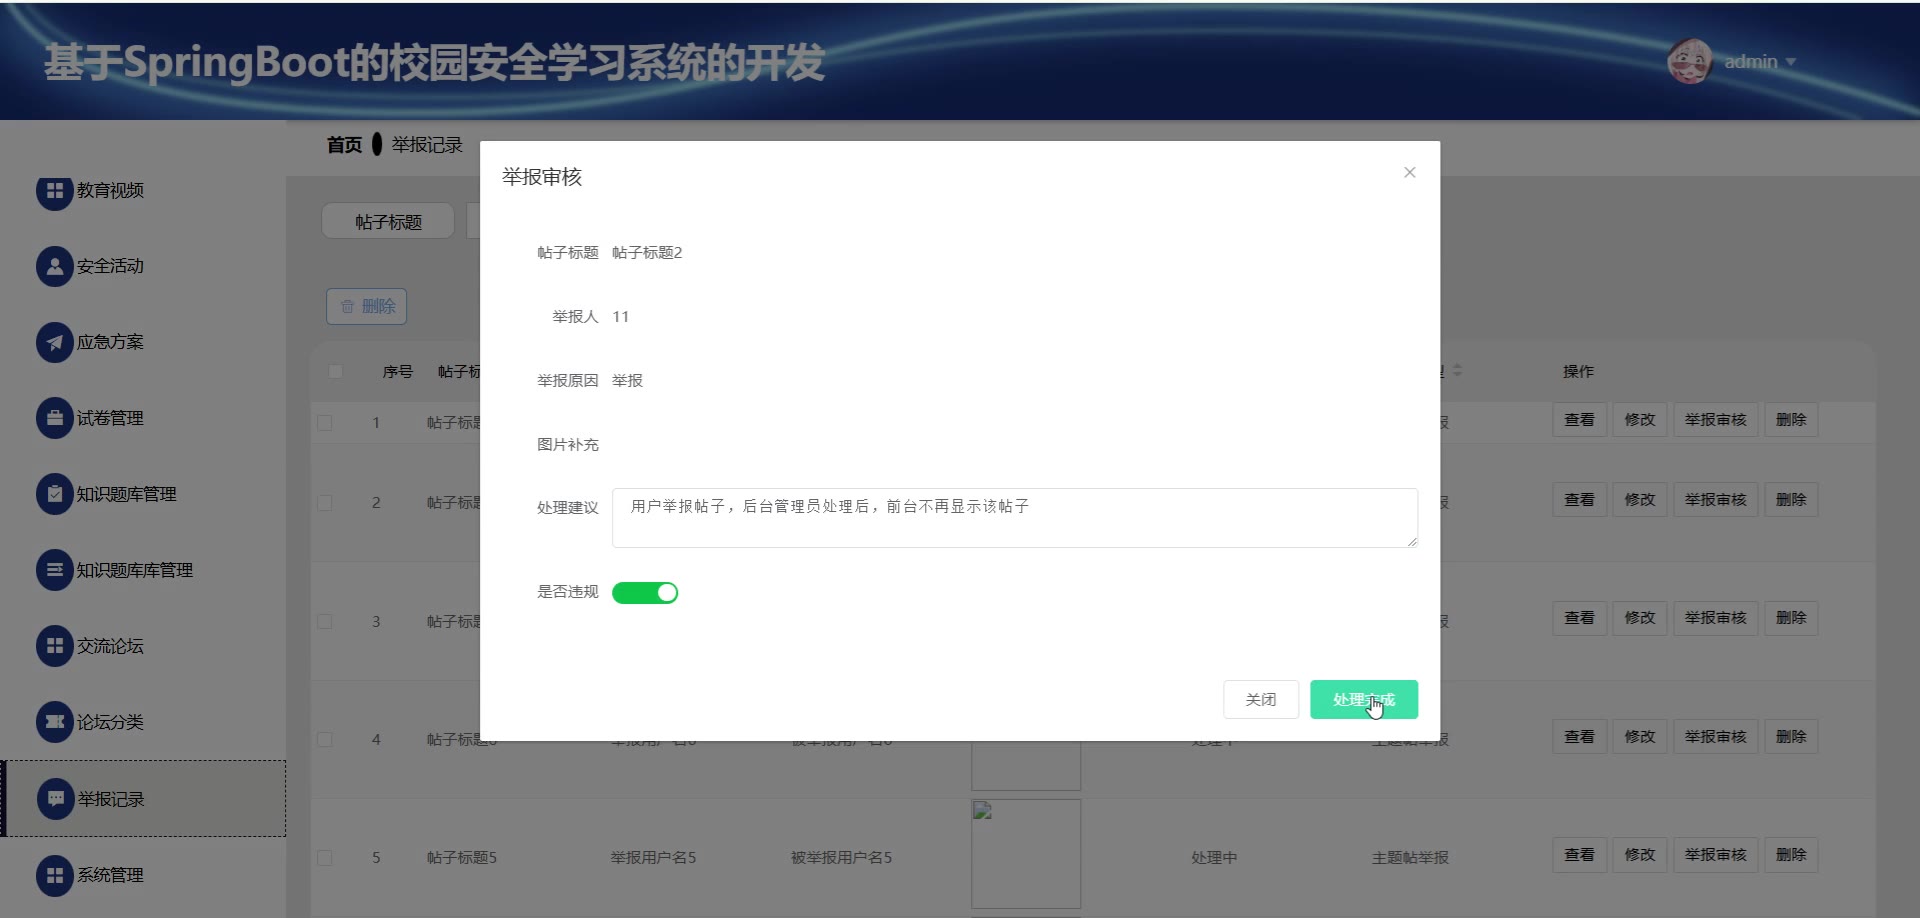Check the checkbox for row 2
The image size is (1920, 918).
click(325, 503)
